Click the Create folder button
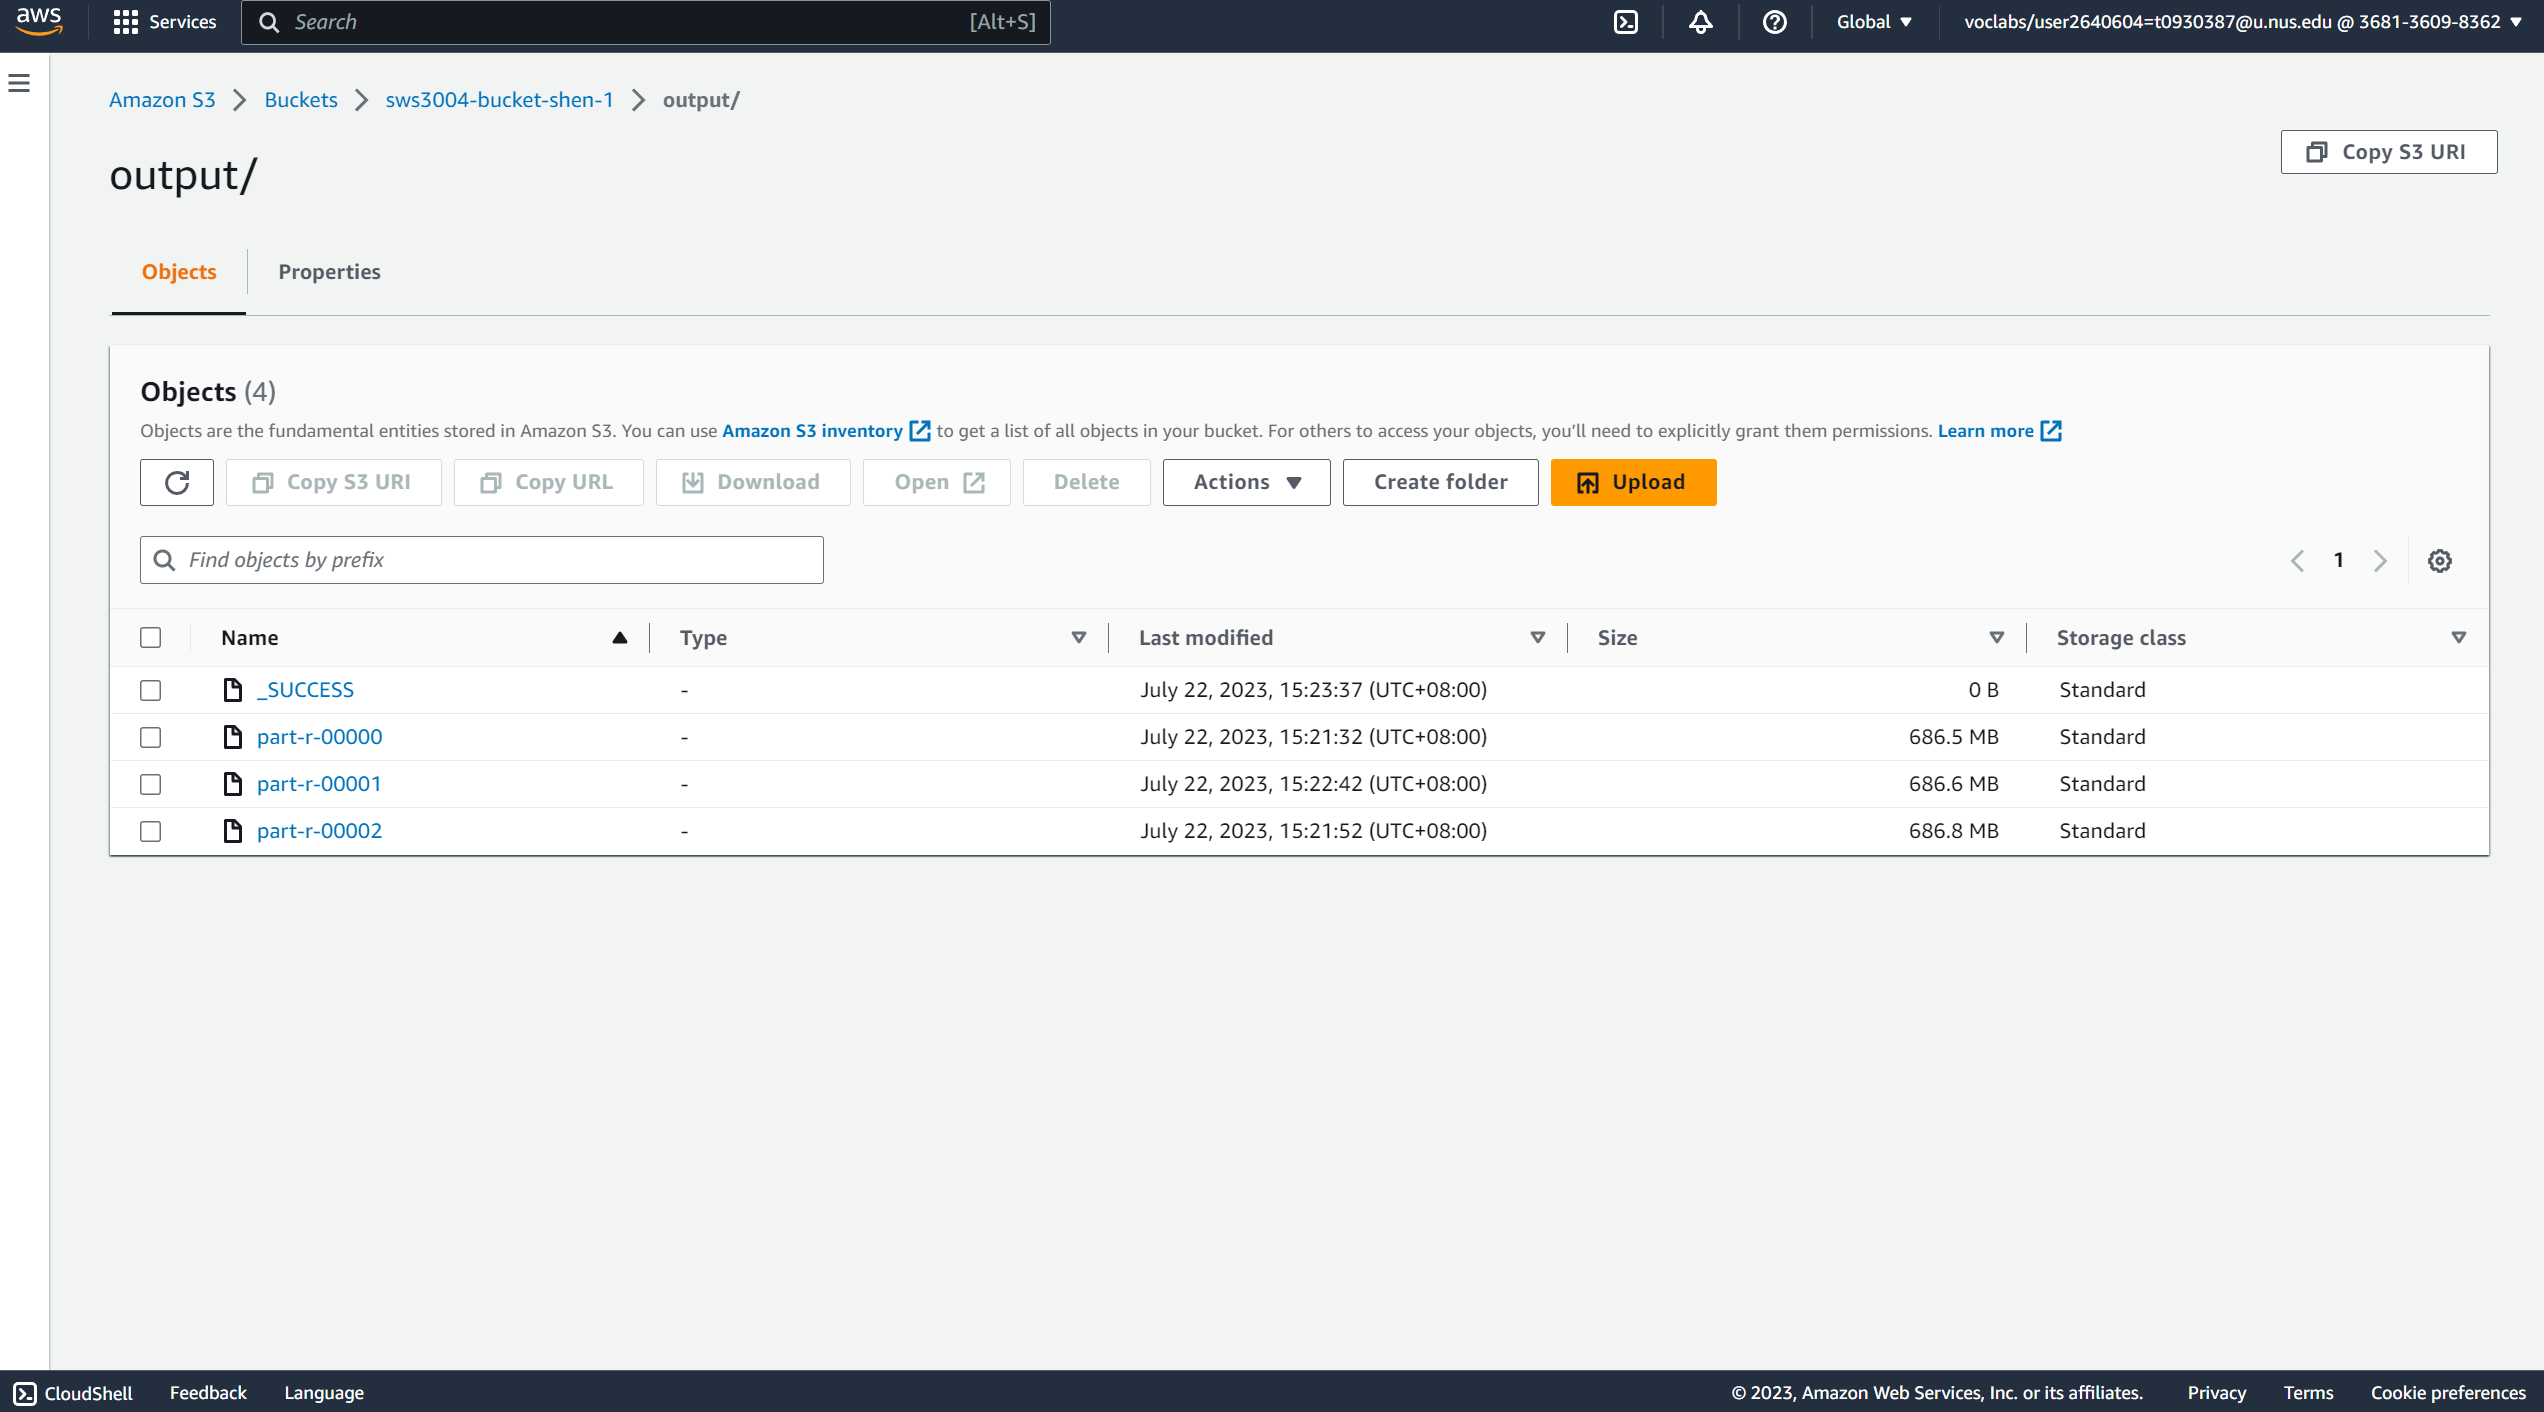Screen dimensions: 2544x1412 1440,483
